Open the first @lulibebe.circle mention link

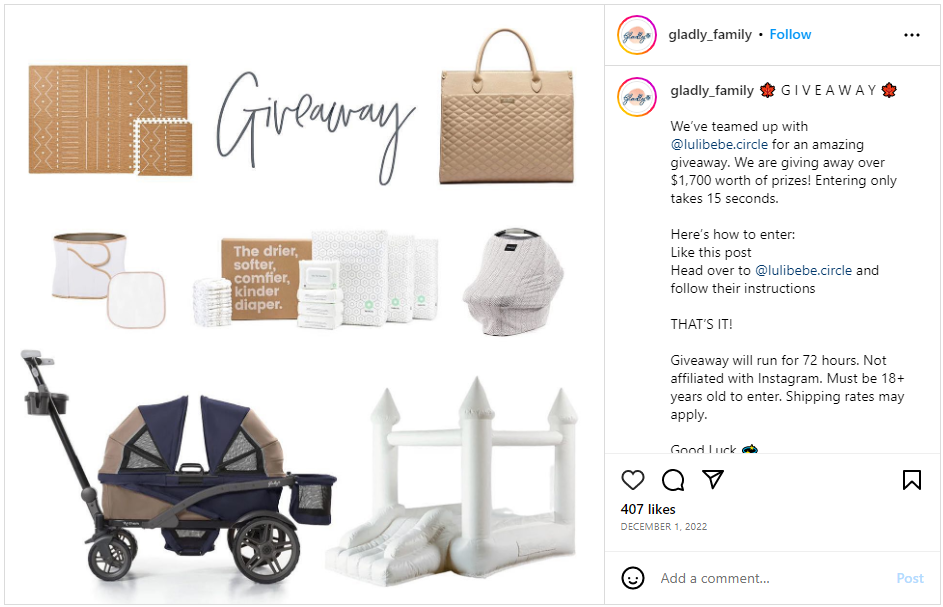coord(719,144)
